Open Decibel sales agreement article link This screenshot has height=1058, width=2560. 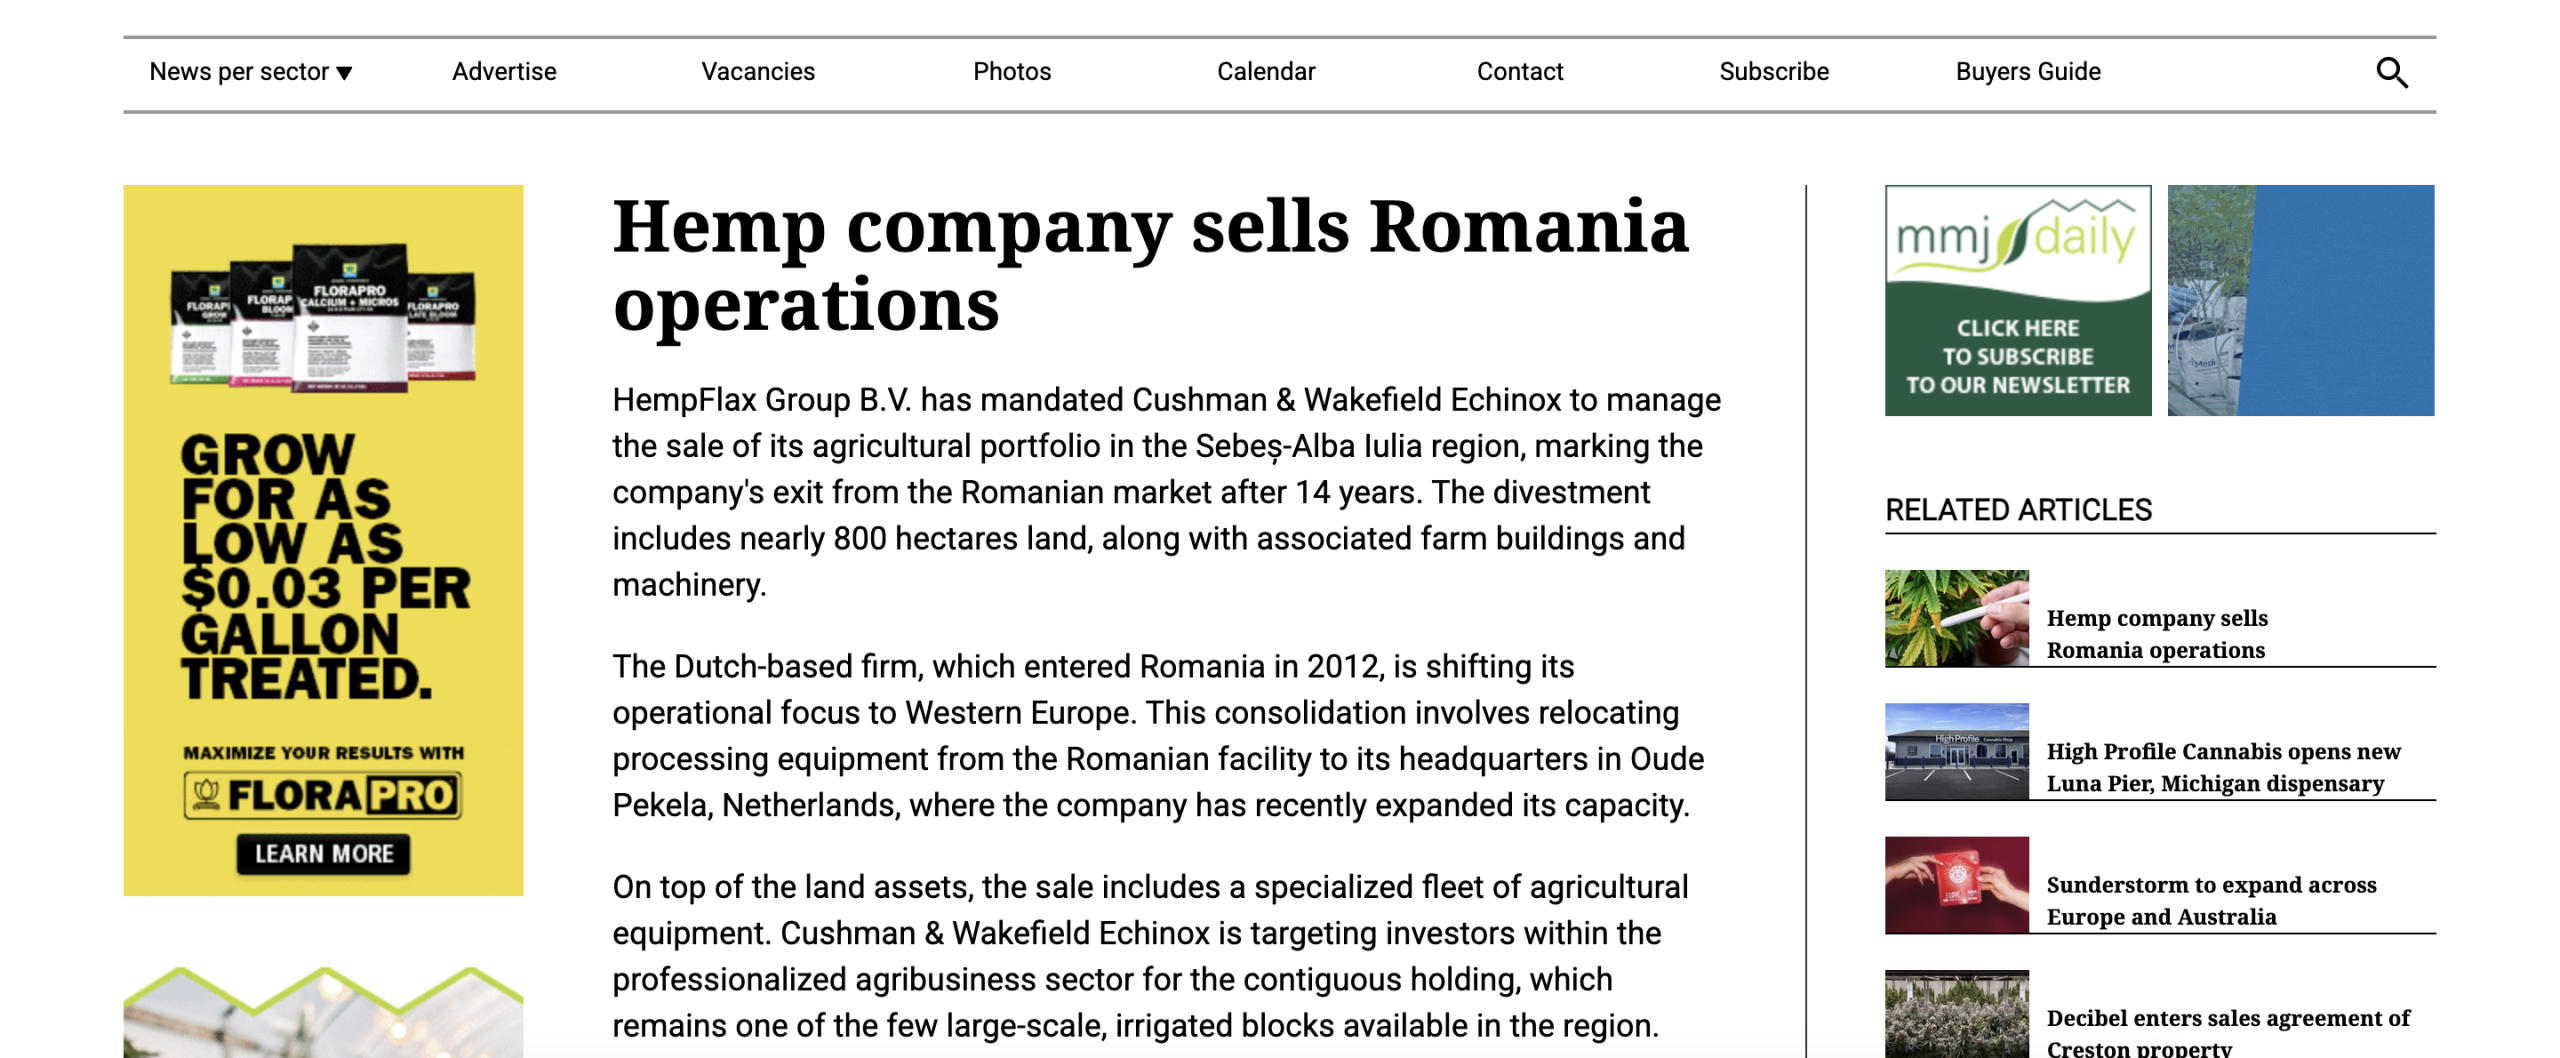tap(2227, 1030)
